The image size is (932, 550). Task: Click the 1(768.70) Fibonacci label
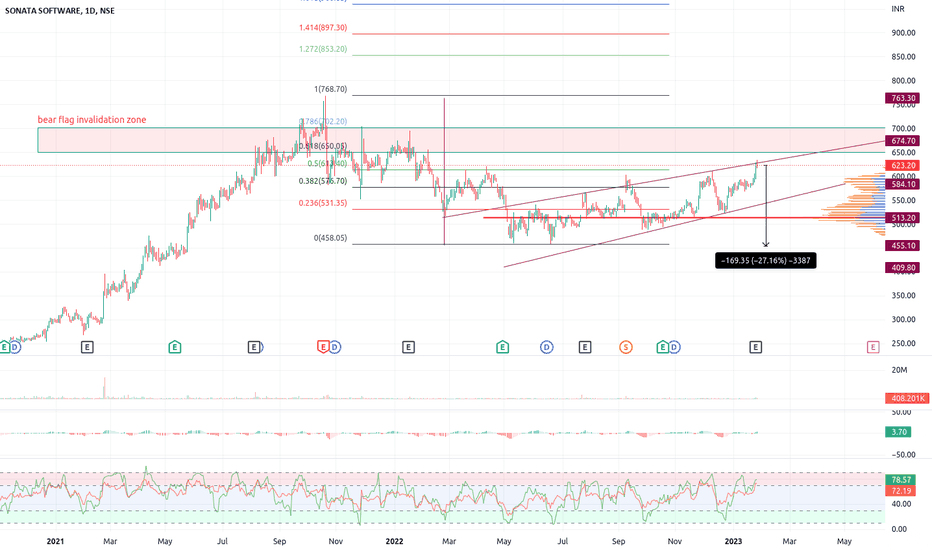coord(330,89)
